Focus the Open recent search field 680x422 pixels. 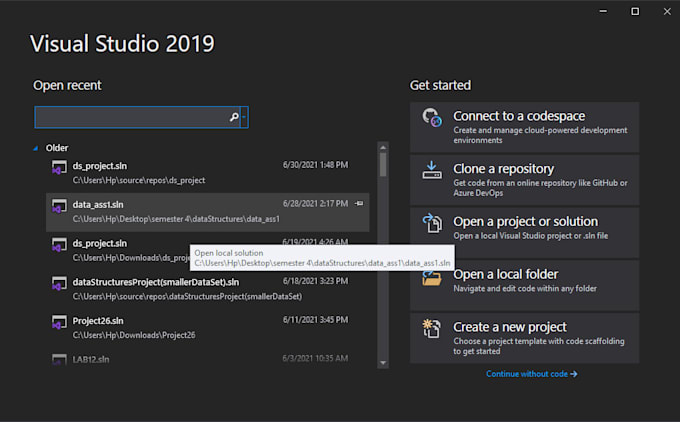tap(130, 118)
